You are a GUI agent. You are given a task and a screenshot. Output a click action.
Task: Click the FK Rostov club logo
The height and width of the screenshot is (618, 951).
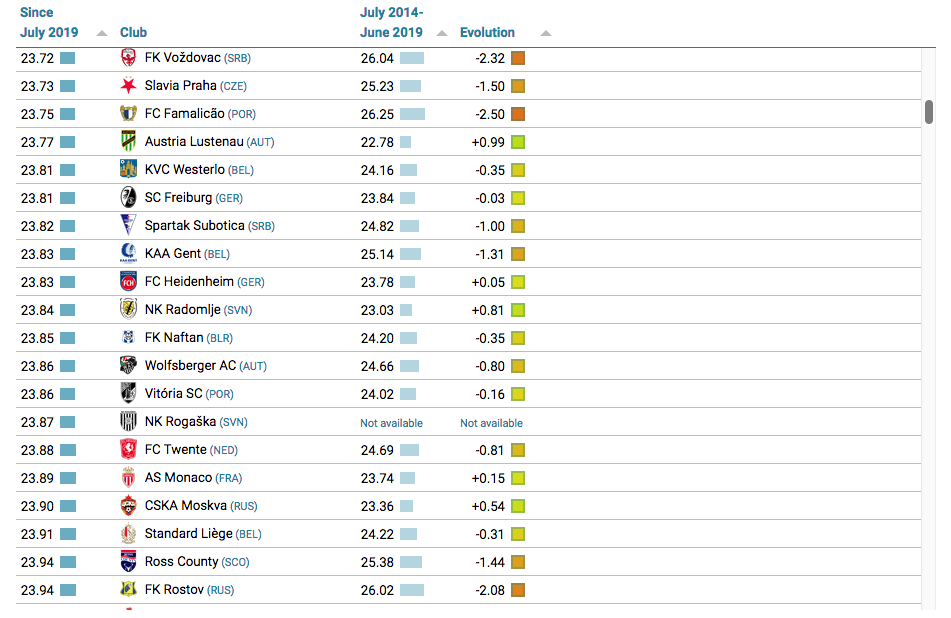point(128,590)
